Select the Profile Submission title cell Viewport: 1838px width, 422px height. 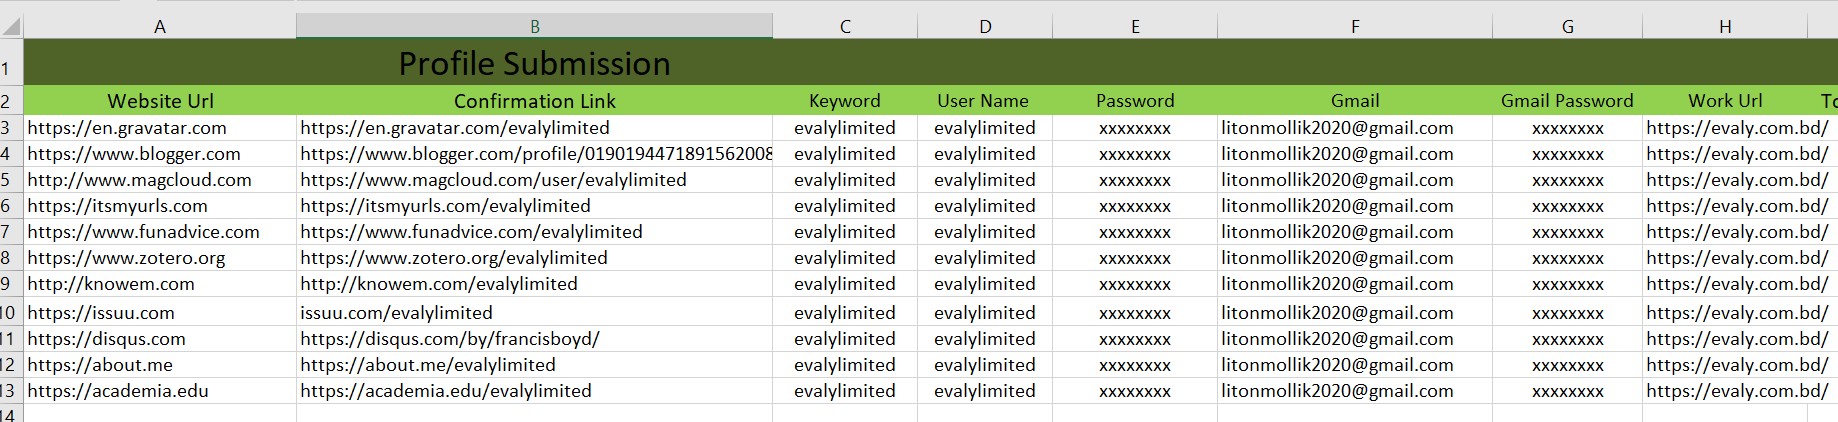534,63
